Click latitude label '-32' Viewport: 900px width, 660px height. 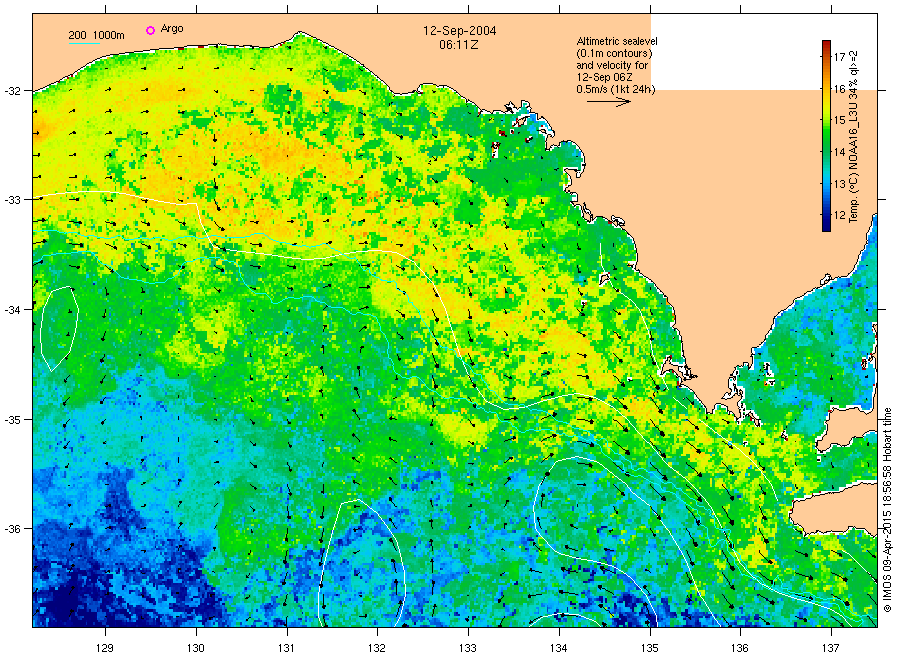coord(11,91)
